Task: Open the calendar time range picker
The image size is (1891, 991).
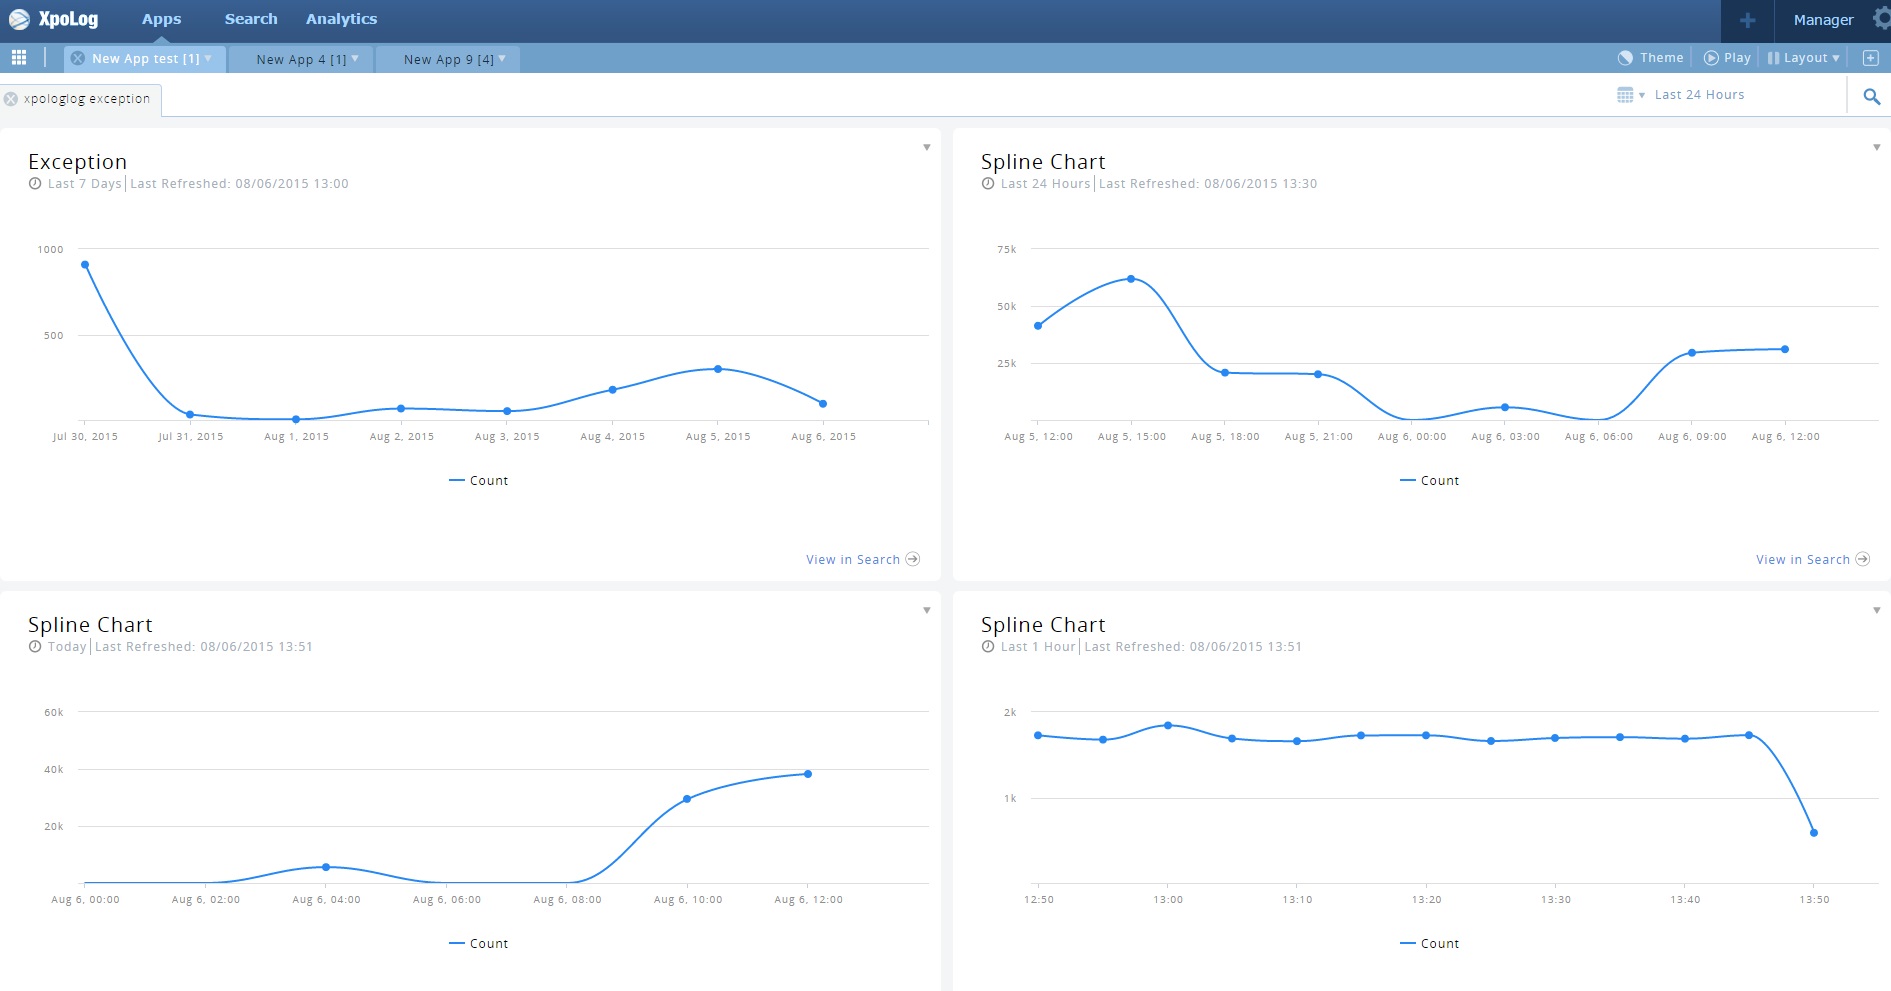Action: [x=1629, y=95]
